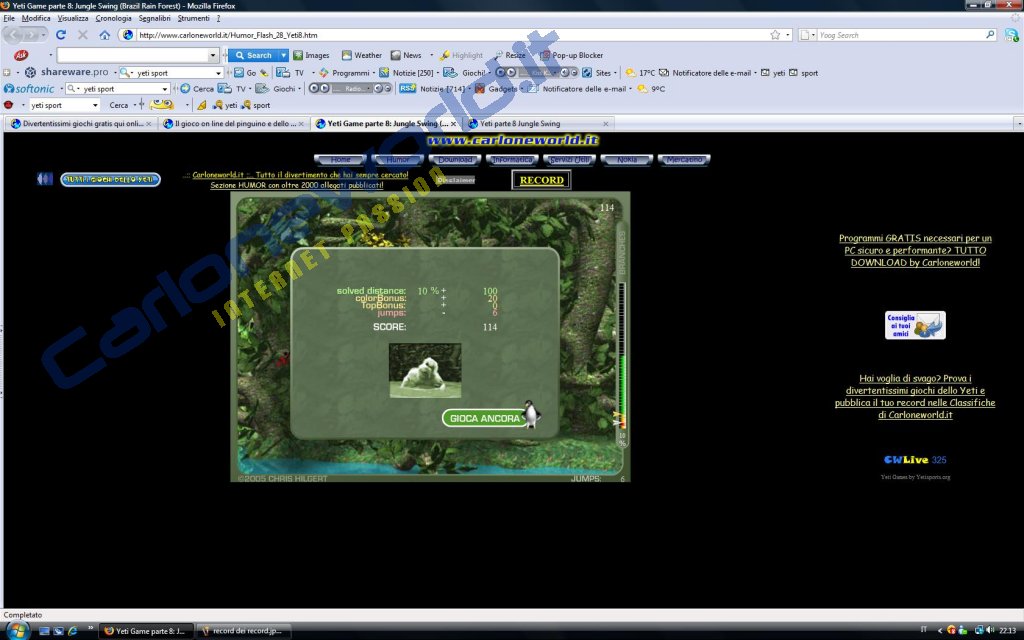Open Notizie [250] feed
Screen dimensions: 1024x640
407,73
